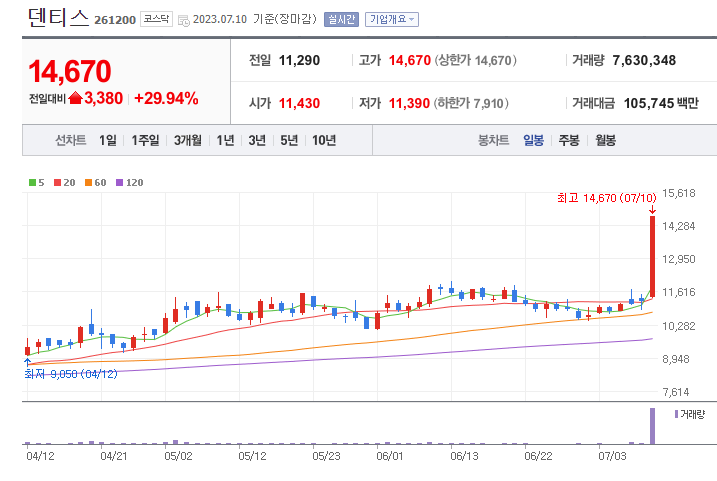Click the stock code 261200
The height and width of the screenshot is (481, 717).
pyautogui.click(x=115, y=20)
